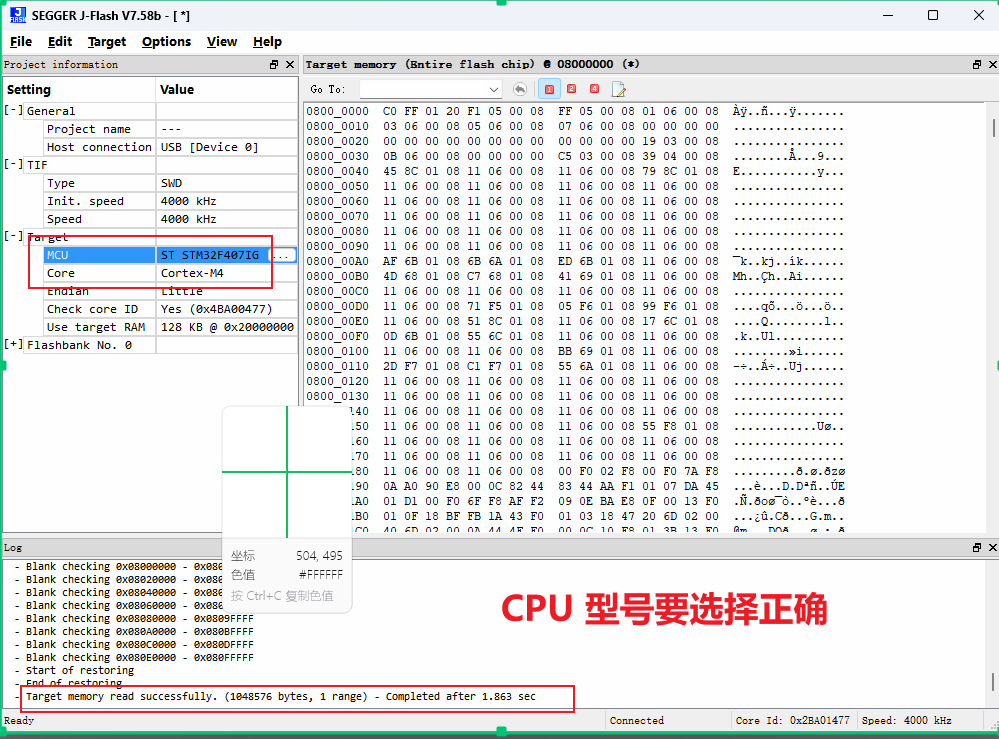
Task: Click the J-Flash application icon
Action: 18,15
